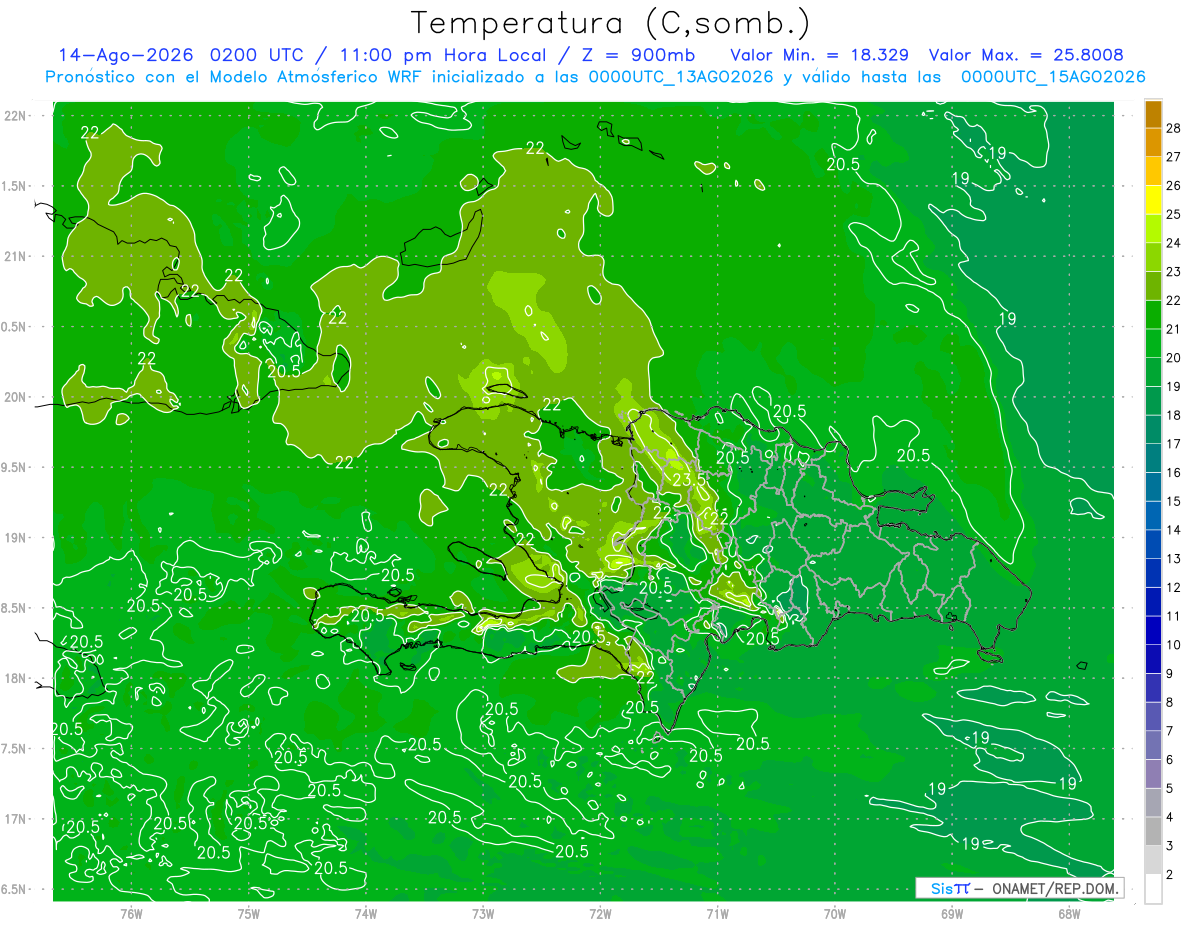Pick the brown legend color above 28
Screen dimensions: 1200x927
click(x=1153, y=114)
